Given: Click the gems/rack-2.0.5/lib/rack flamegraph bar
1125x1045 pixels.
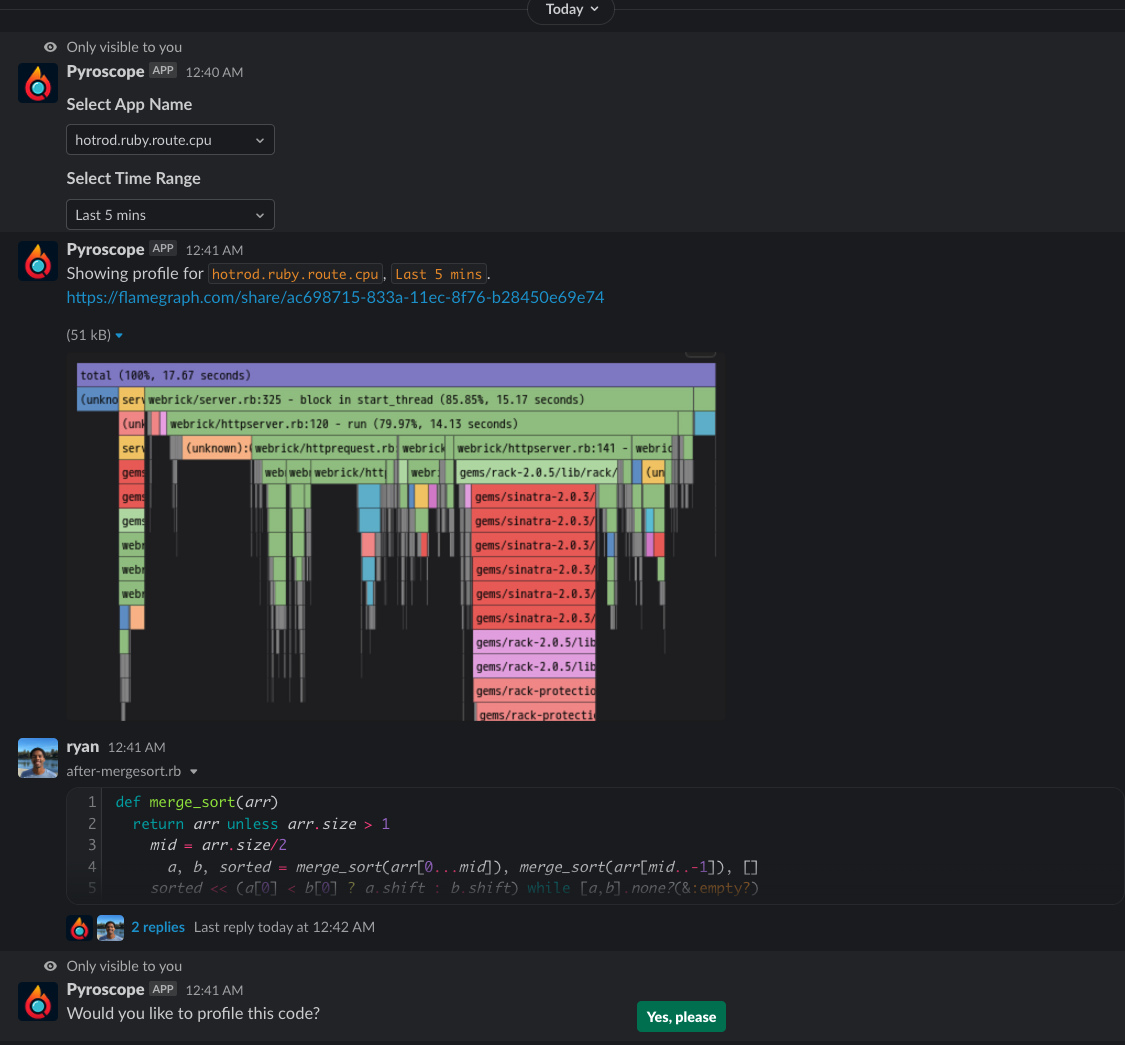Looking at the screenshot, I should 537,472.
